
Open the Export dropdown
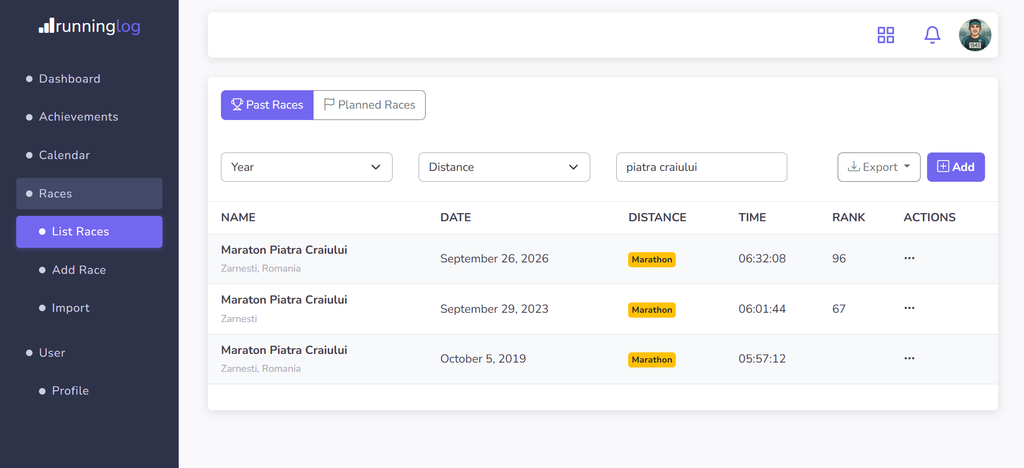click(x=879, y=167)
